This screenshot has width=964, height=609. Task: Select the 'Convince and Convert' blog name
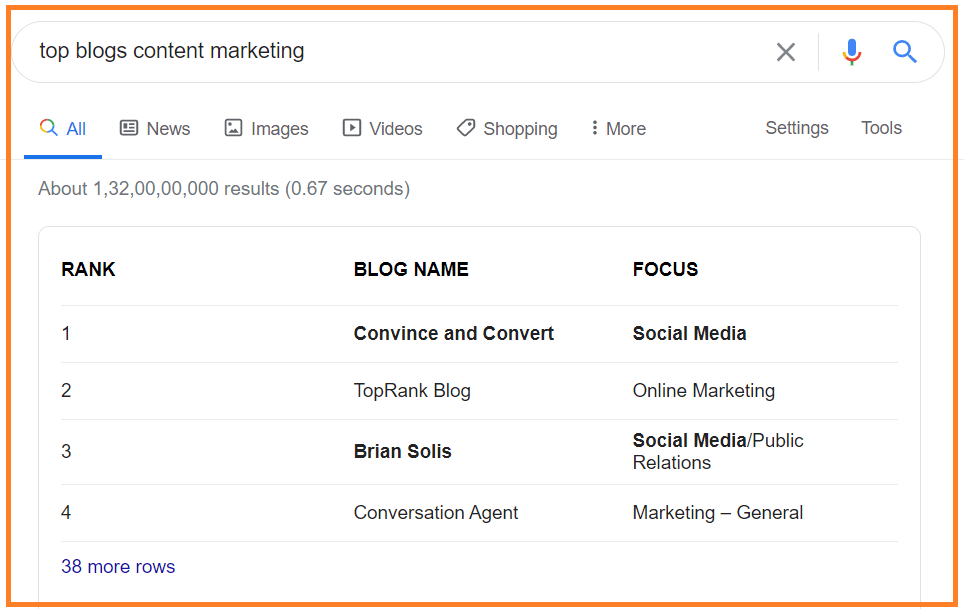454,333
